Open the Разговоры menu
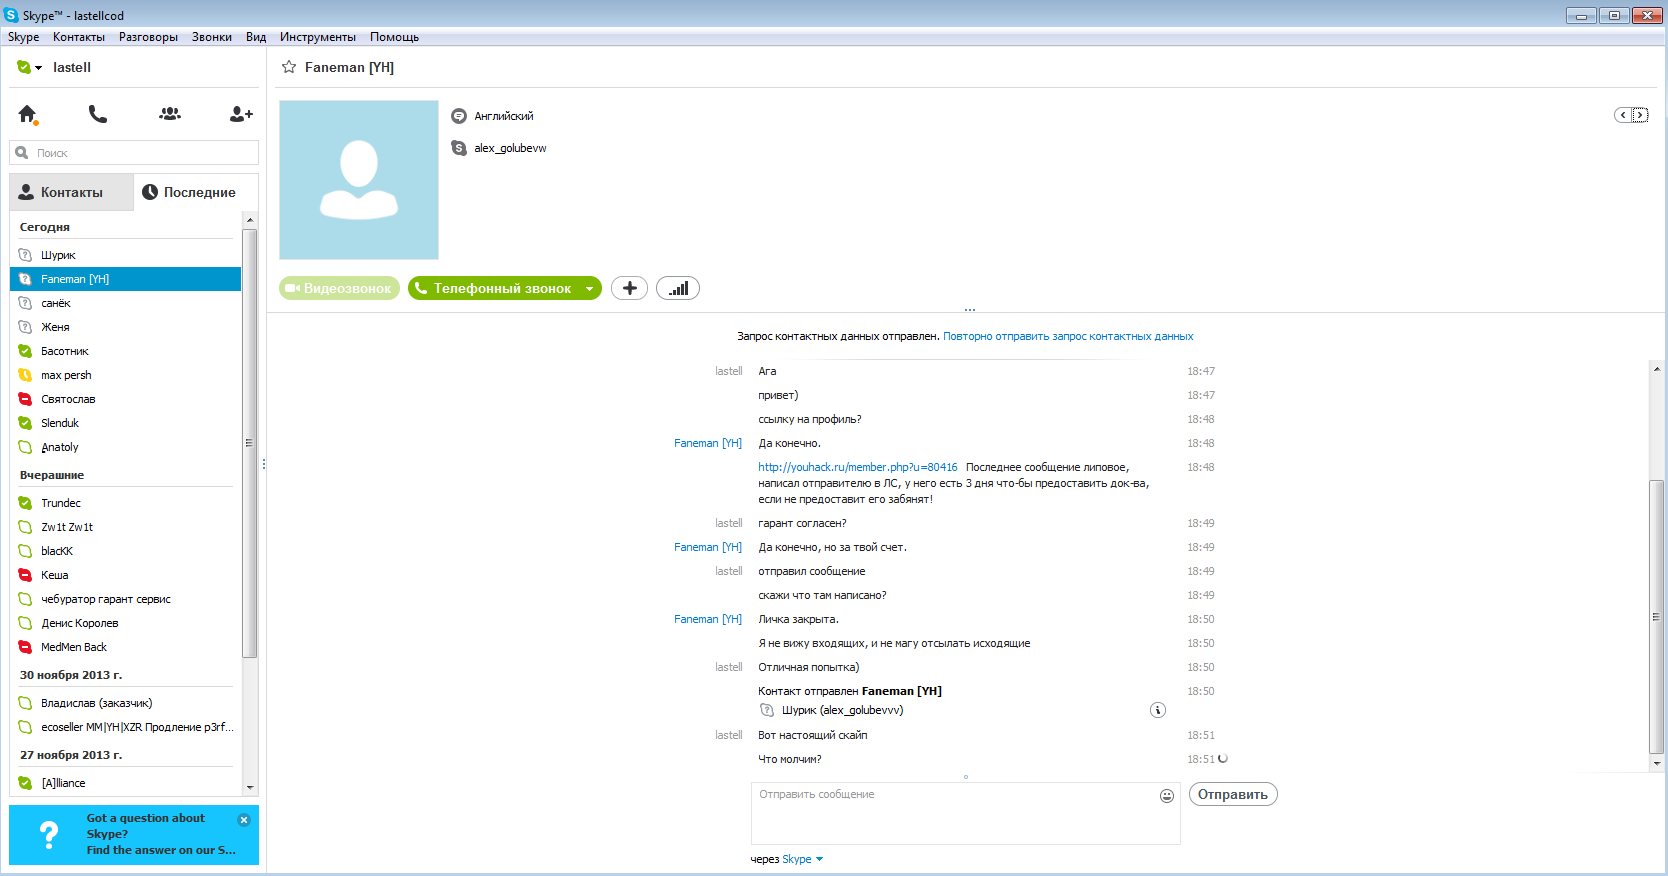This screenshot has height=876, width=1668. [148, 37]
